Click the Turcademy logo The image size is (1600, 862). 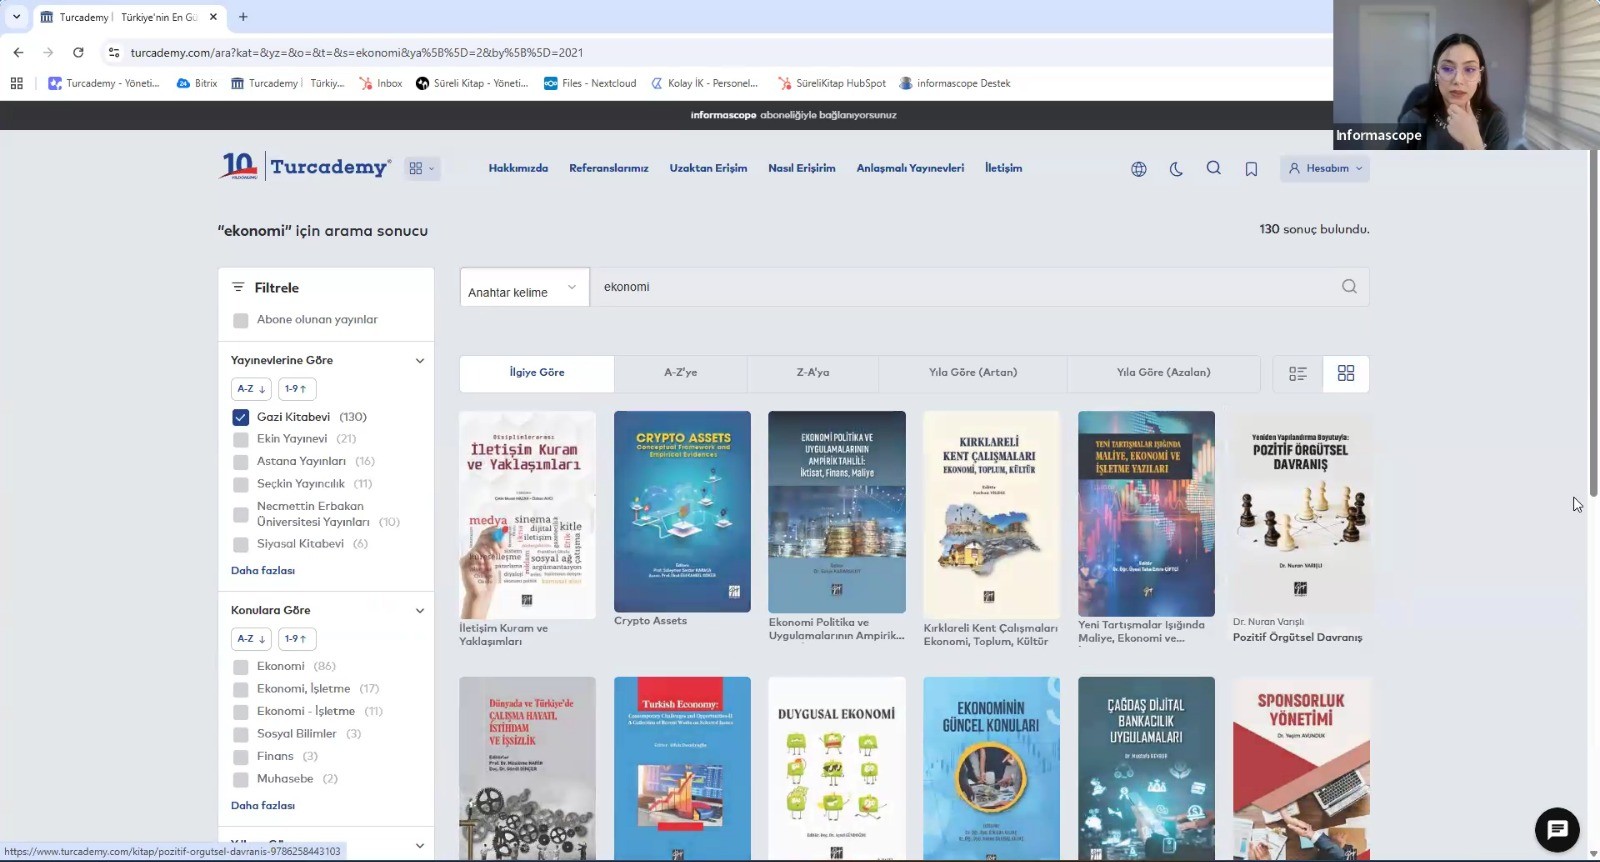305,166
